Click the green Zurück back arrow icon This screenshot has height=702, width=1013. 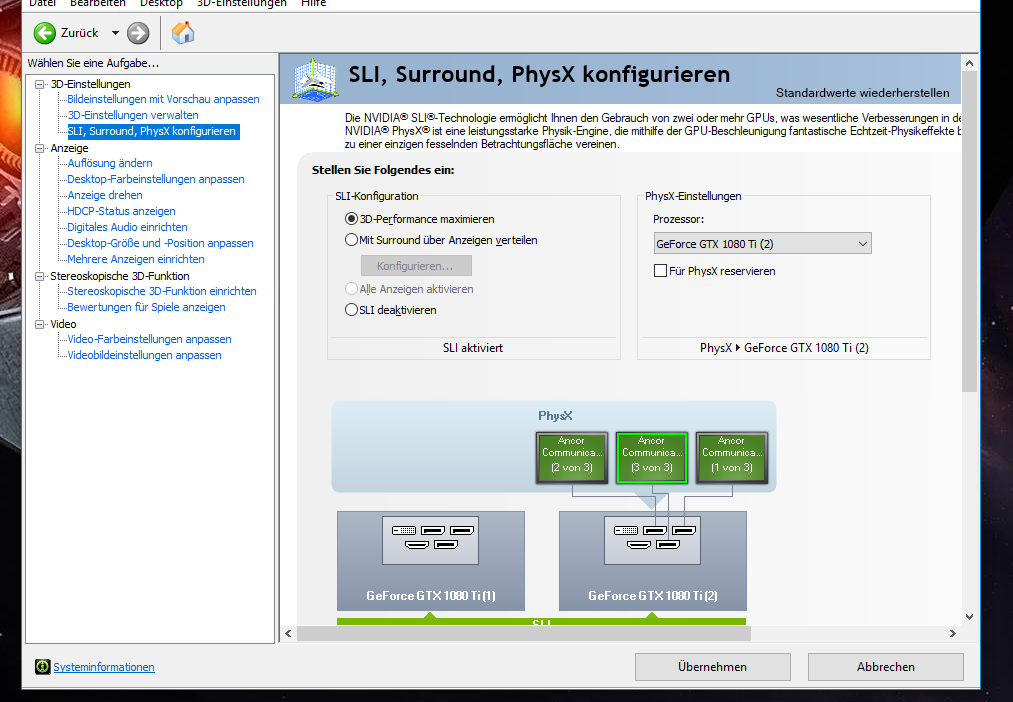(x=45, y=33)
